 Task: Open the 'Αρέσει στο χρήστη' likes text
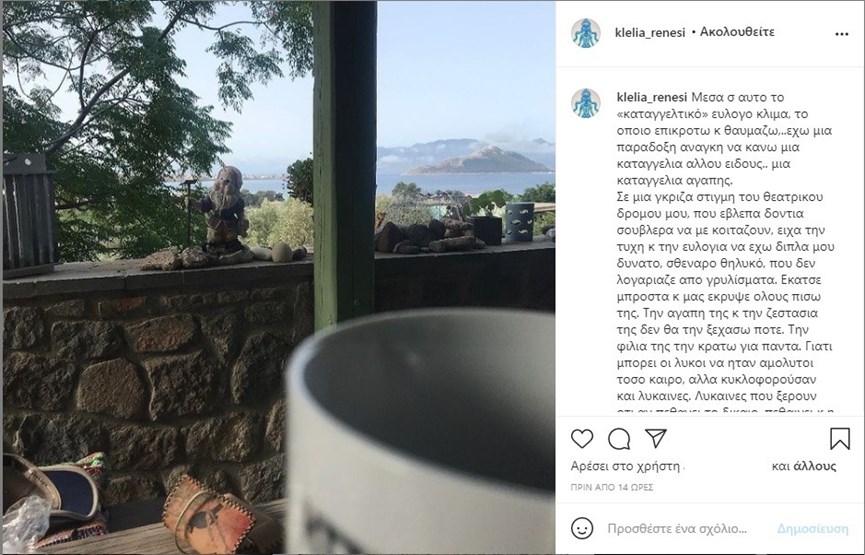coord(625,466)
